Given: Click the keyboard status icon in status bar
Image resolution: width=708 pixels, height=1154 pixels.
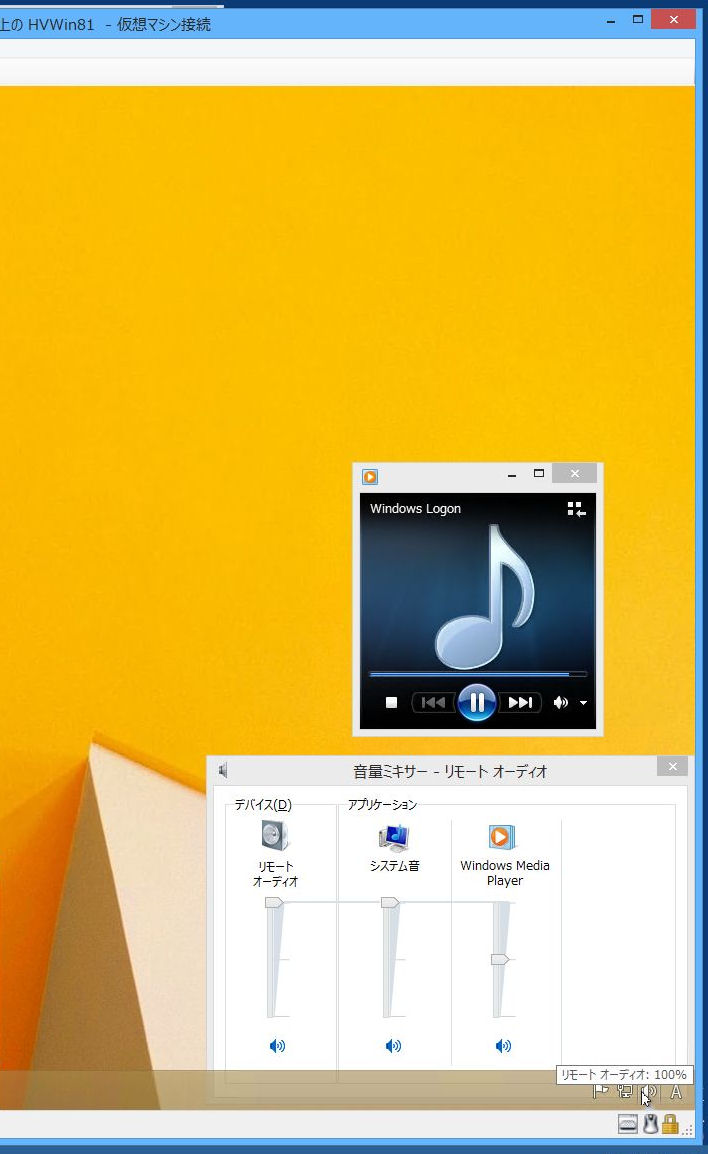Looking at the screenshot, I should [x=628, y=1124].
